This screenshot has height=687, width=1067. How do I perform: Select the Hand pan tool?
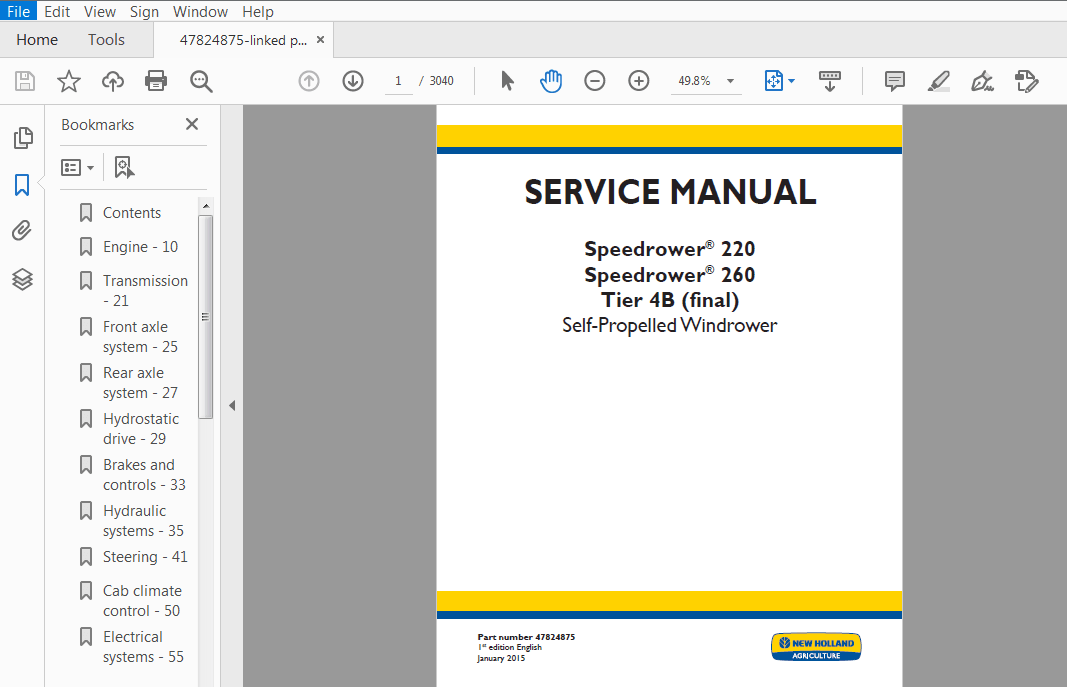(551, 81)
